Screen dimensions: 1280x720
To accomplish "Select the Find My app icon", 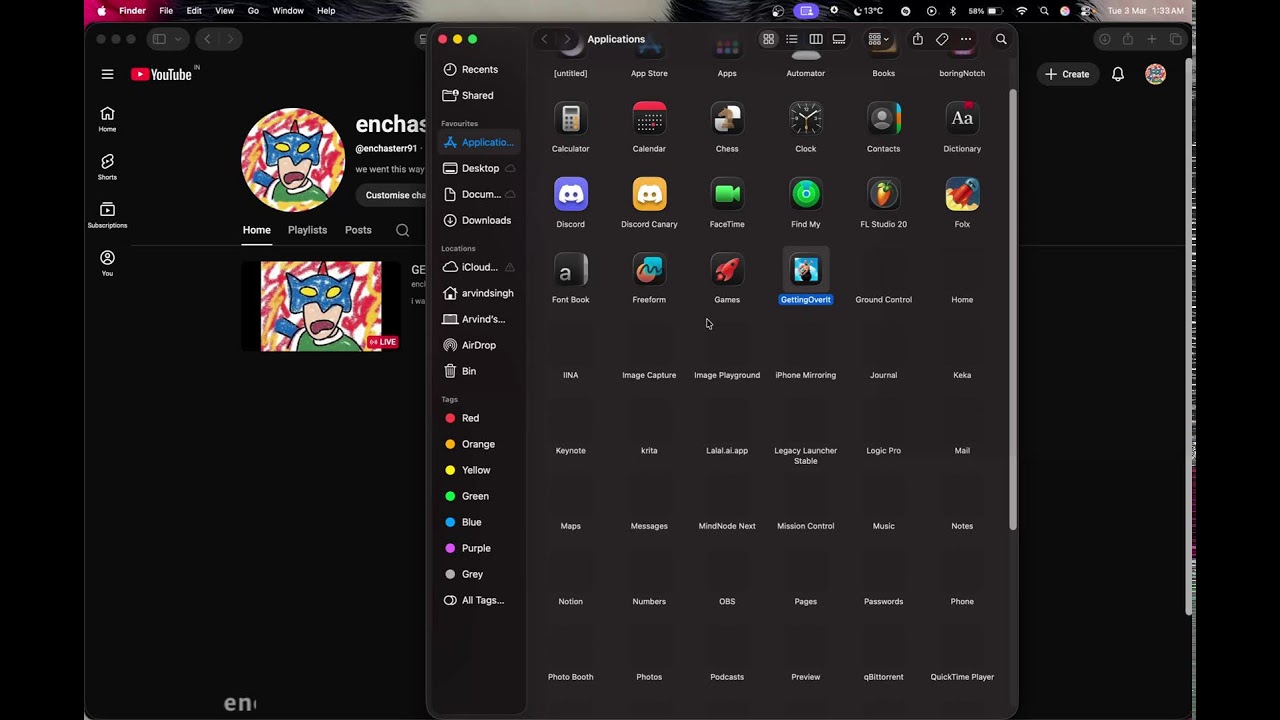I will coord(805,194).
